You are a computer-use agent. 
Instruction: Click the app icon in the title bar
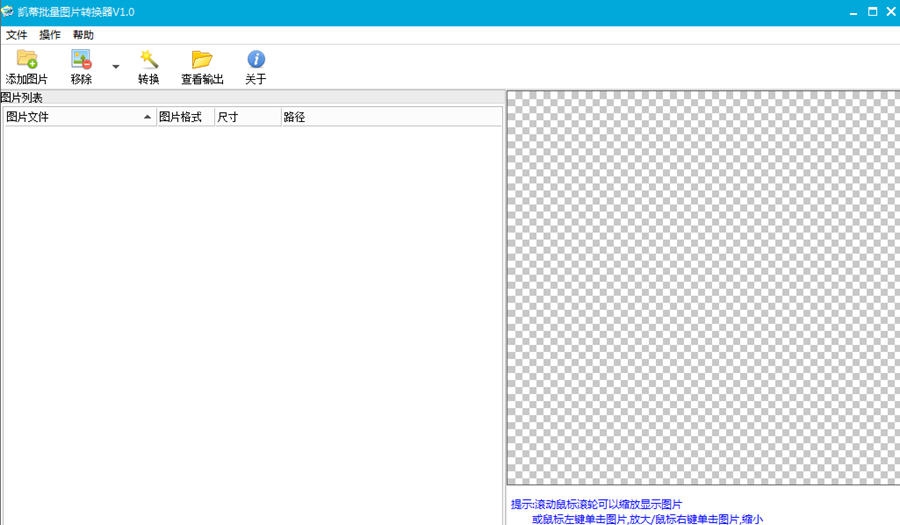tap(7, 11)
